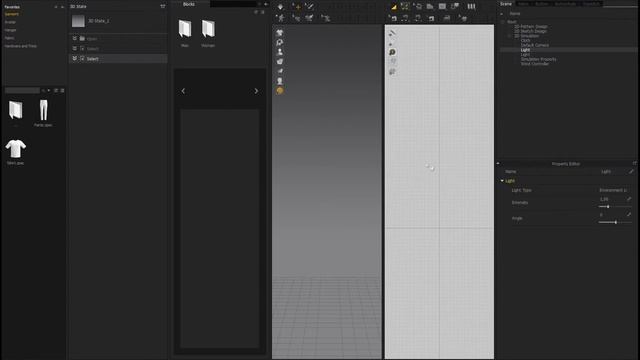Switch to the third tab in Scene panel
The height and width of the screenshot is (360, 640).
coord(542,4)
